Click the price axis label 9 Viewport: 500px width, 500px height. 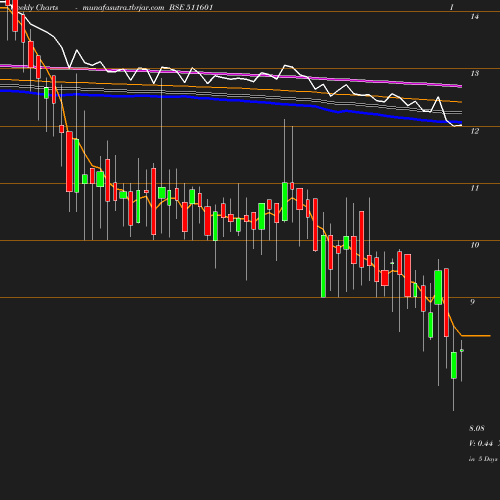coord(472,302)
